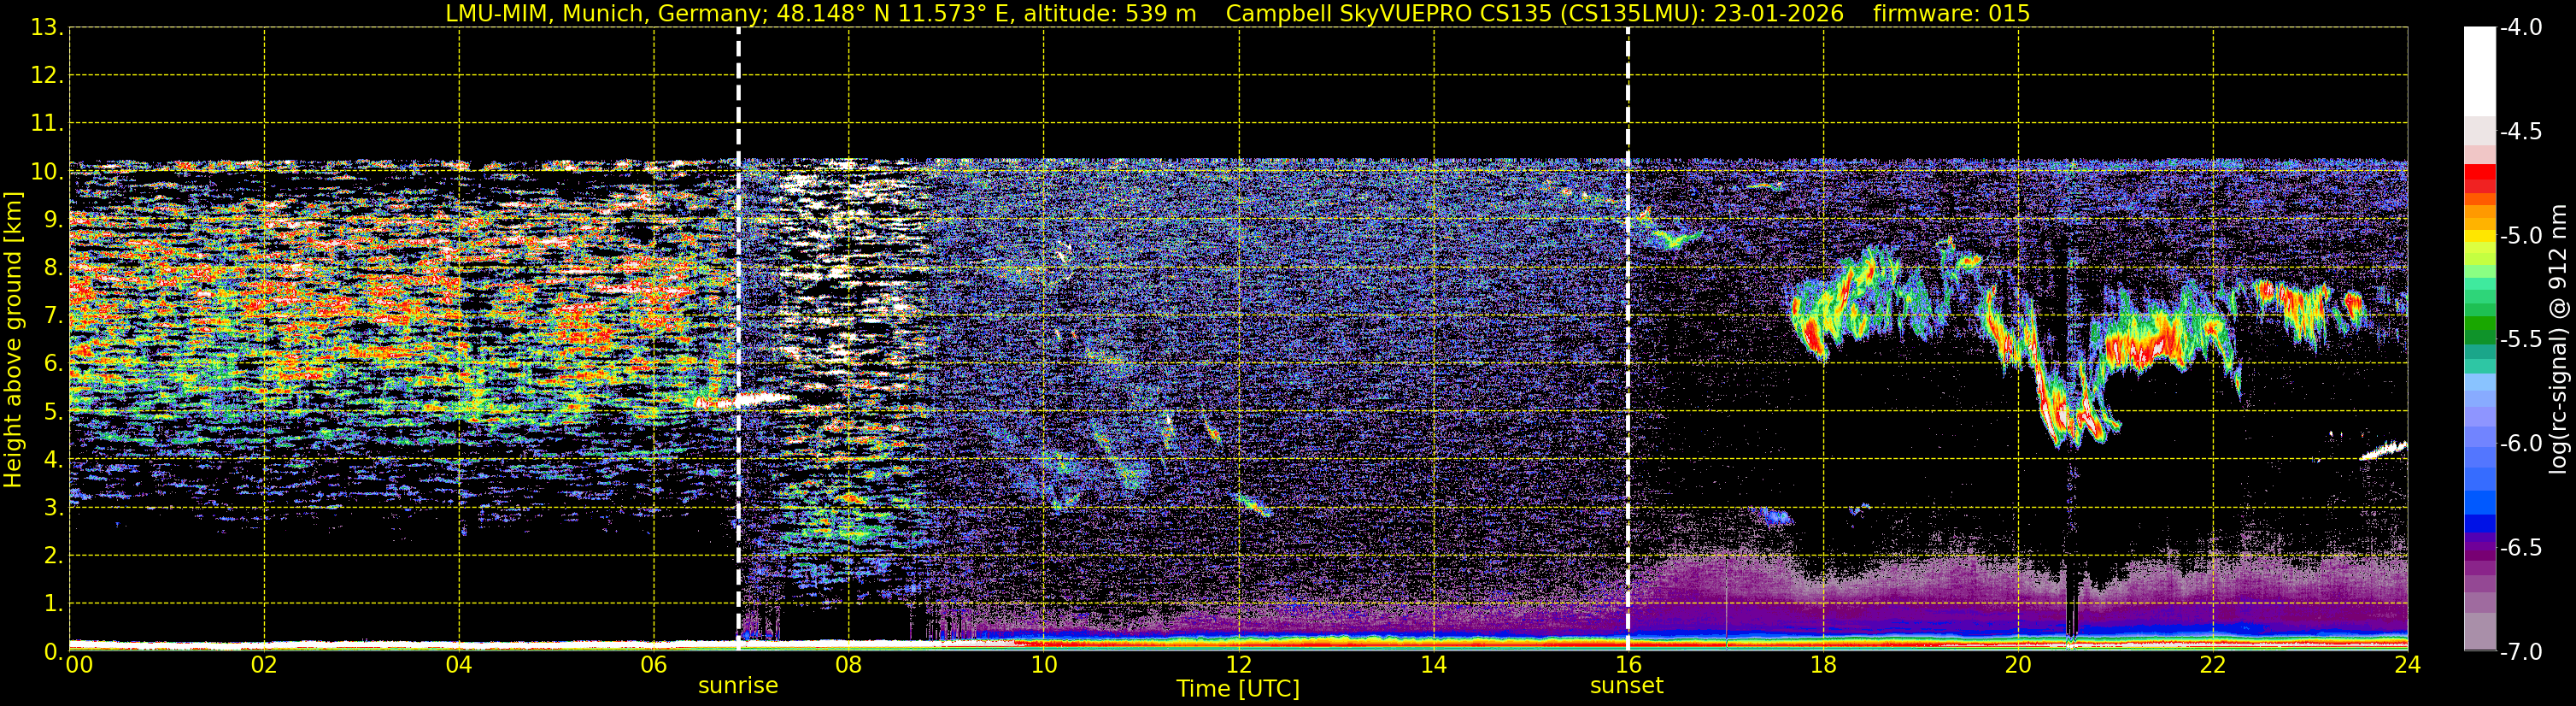
Task: Click the '12.' height axis tick label
Action: 47,76
